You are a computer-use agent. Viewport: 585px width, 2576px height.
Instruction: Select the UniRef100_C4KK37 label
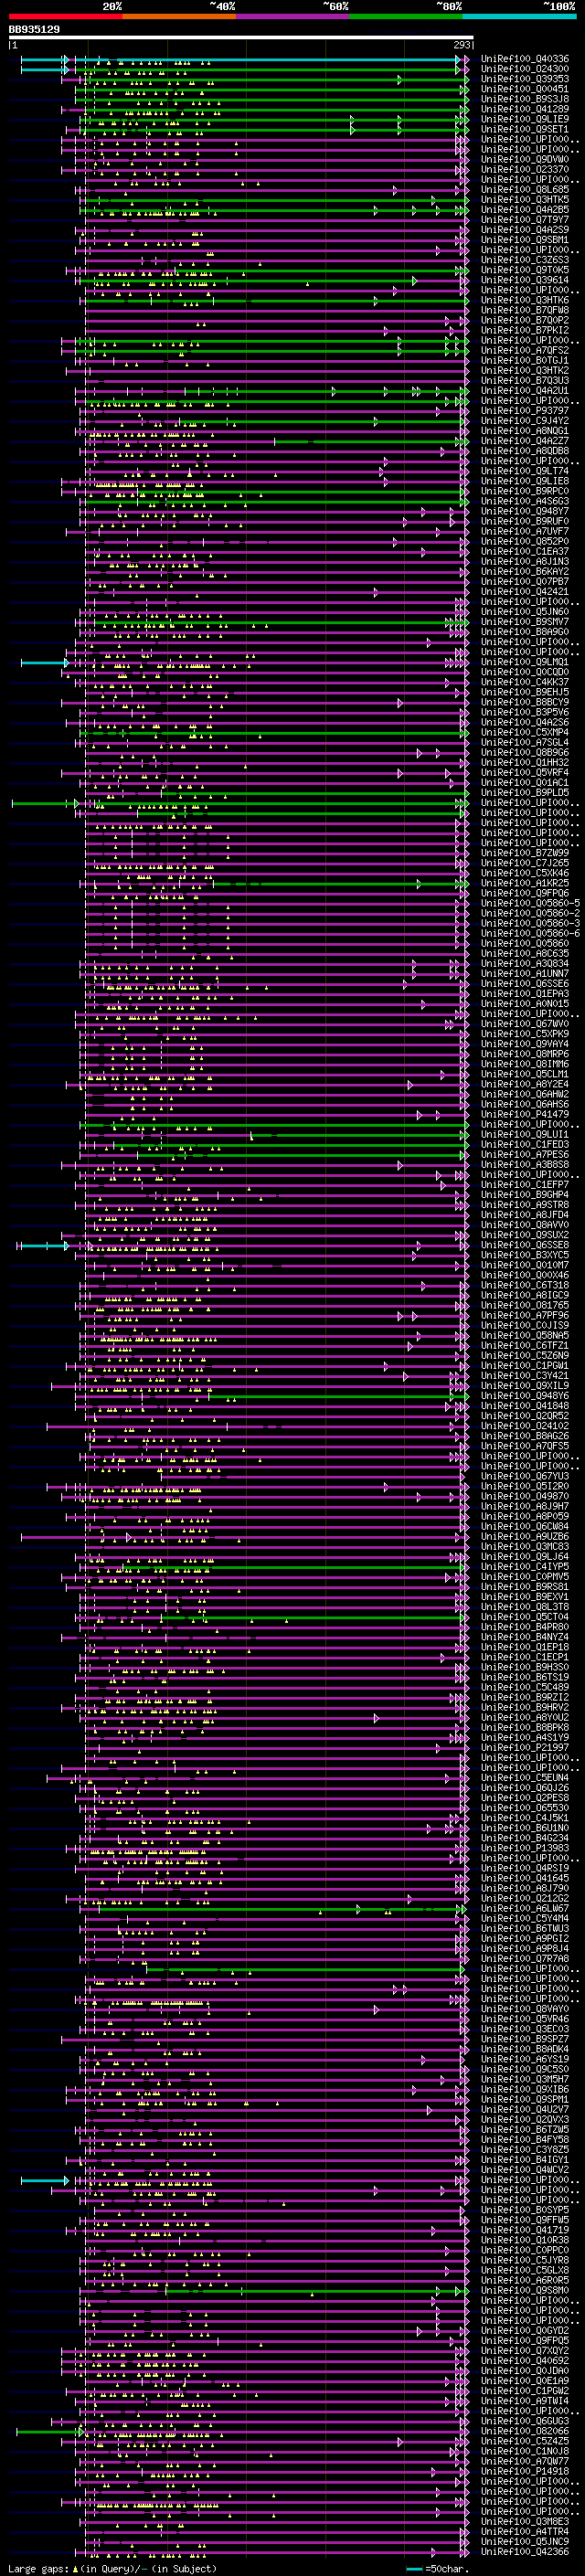(525, 682)
